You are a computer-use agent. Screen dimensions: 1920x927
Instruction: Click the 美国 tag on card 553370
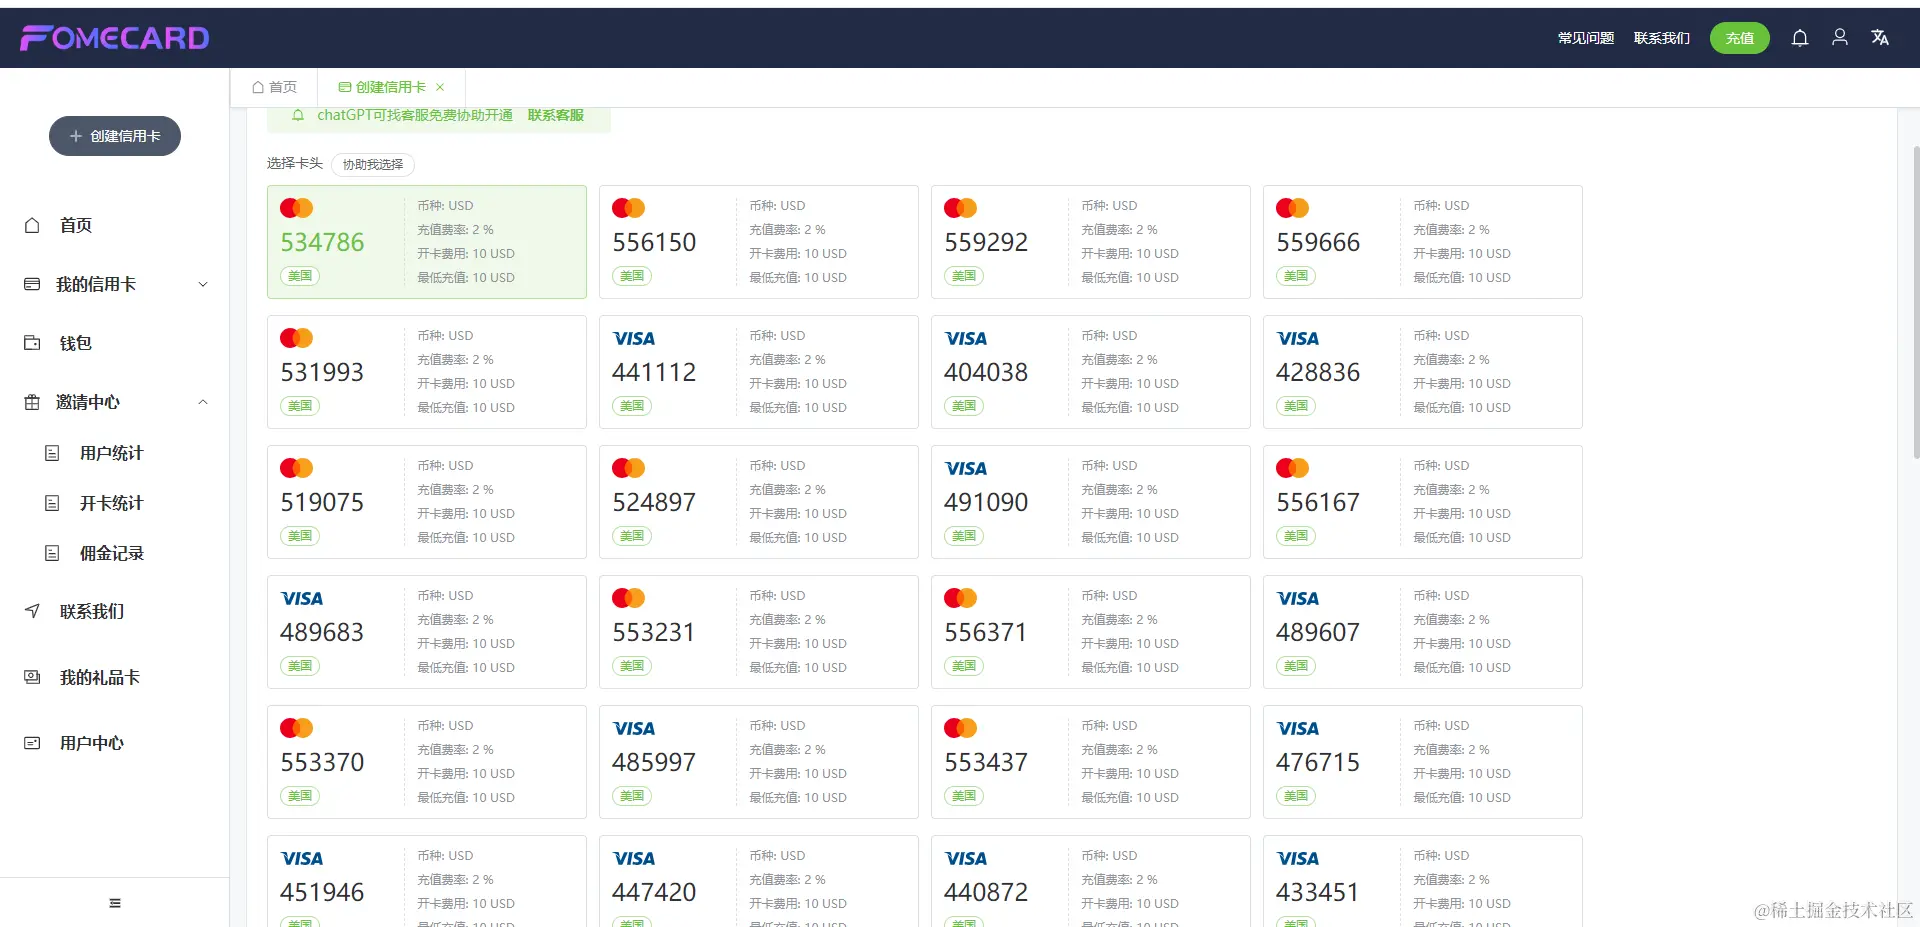click(300, 796)
